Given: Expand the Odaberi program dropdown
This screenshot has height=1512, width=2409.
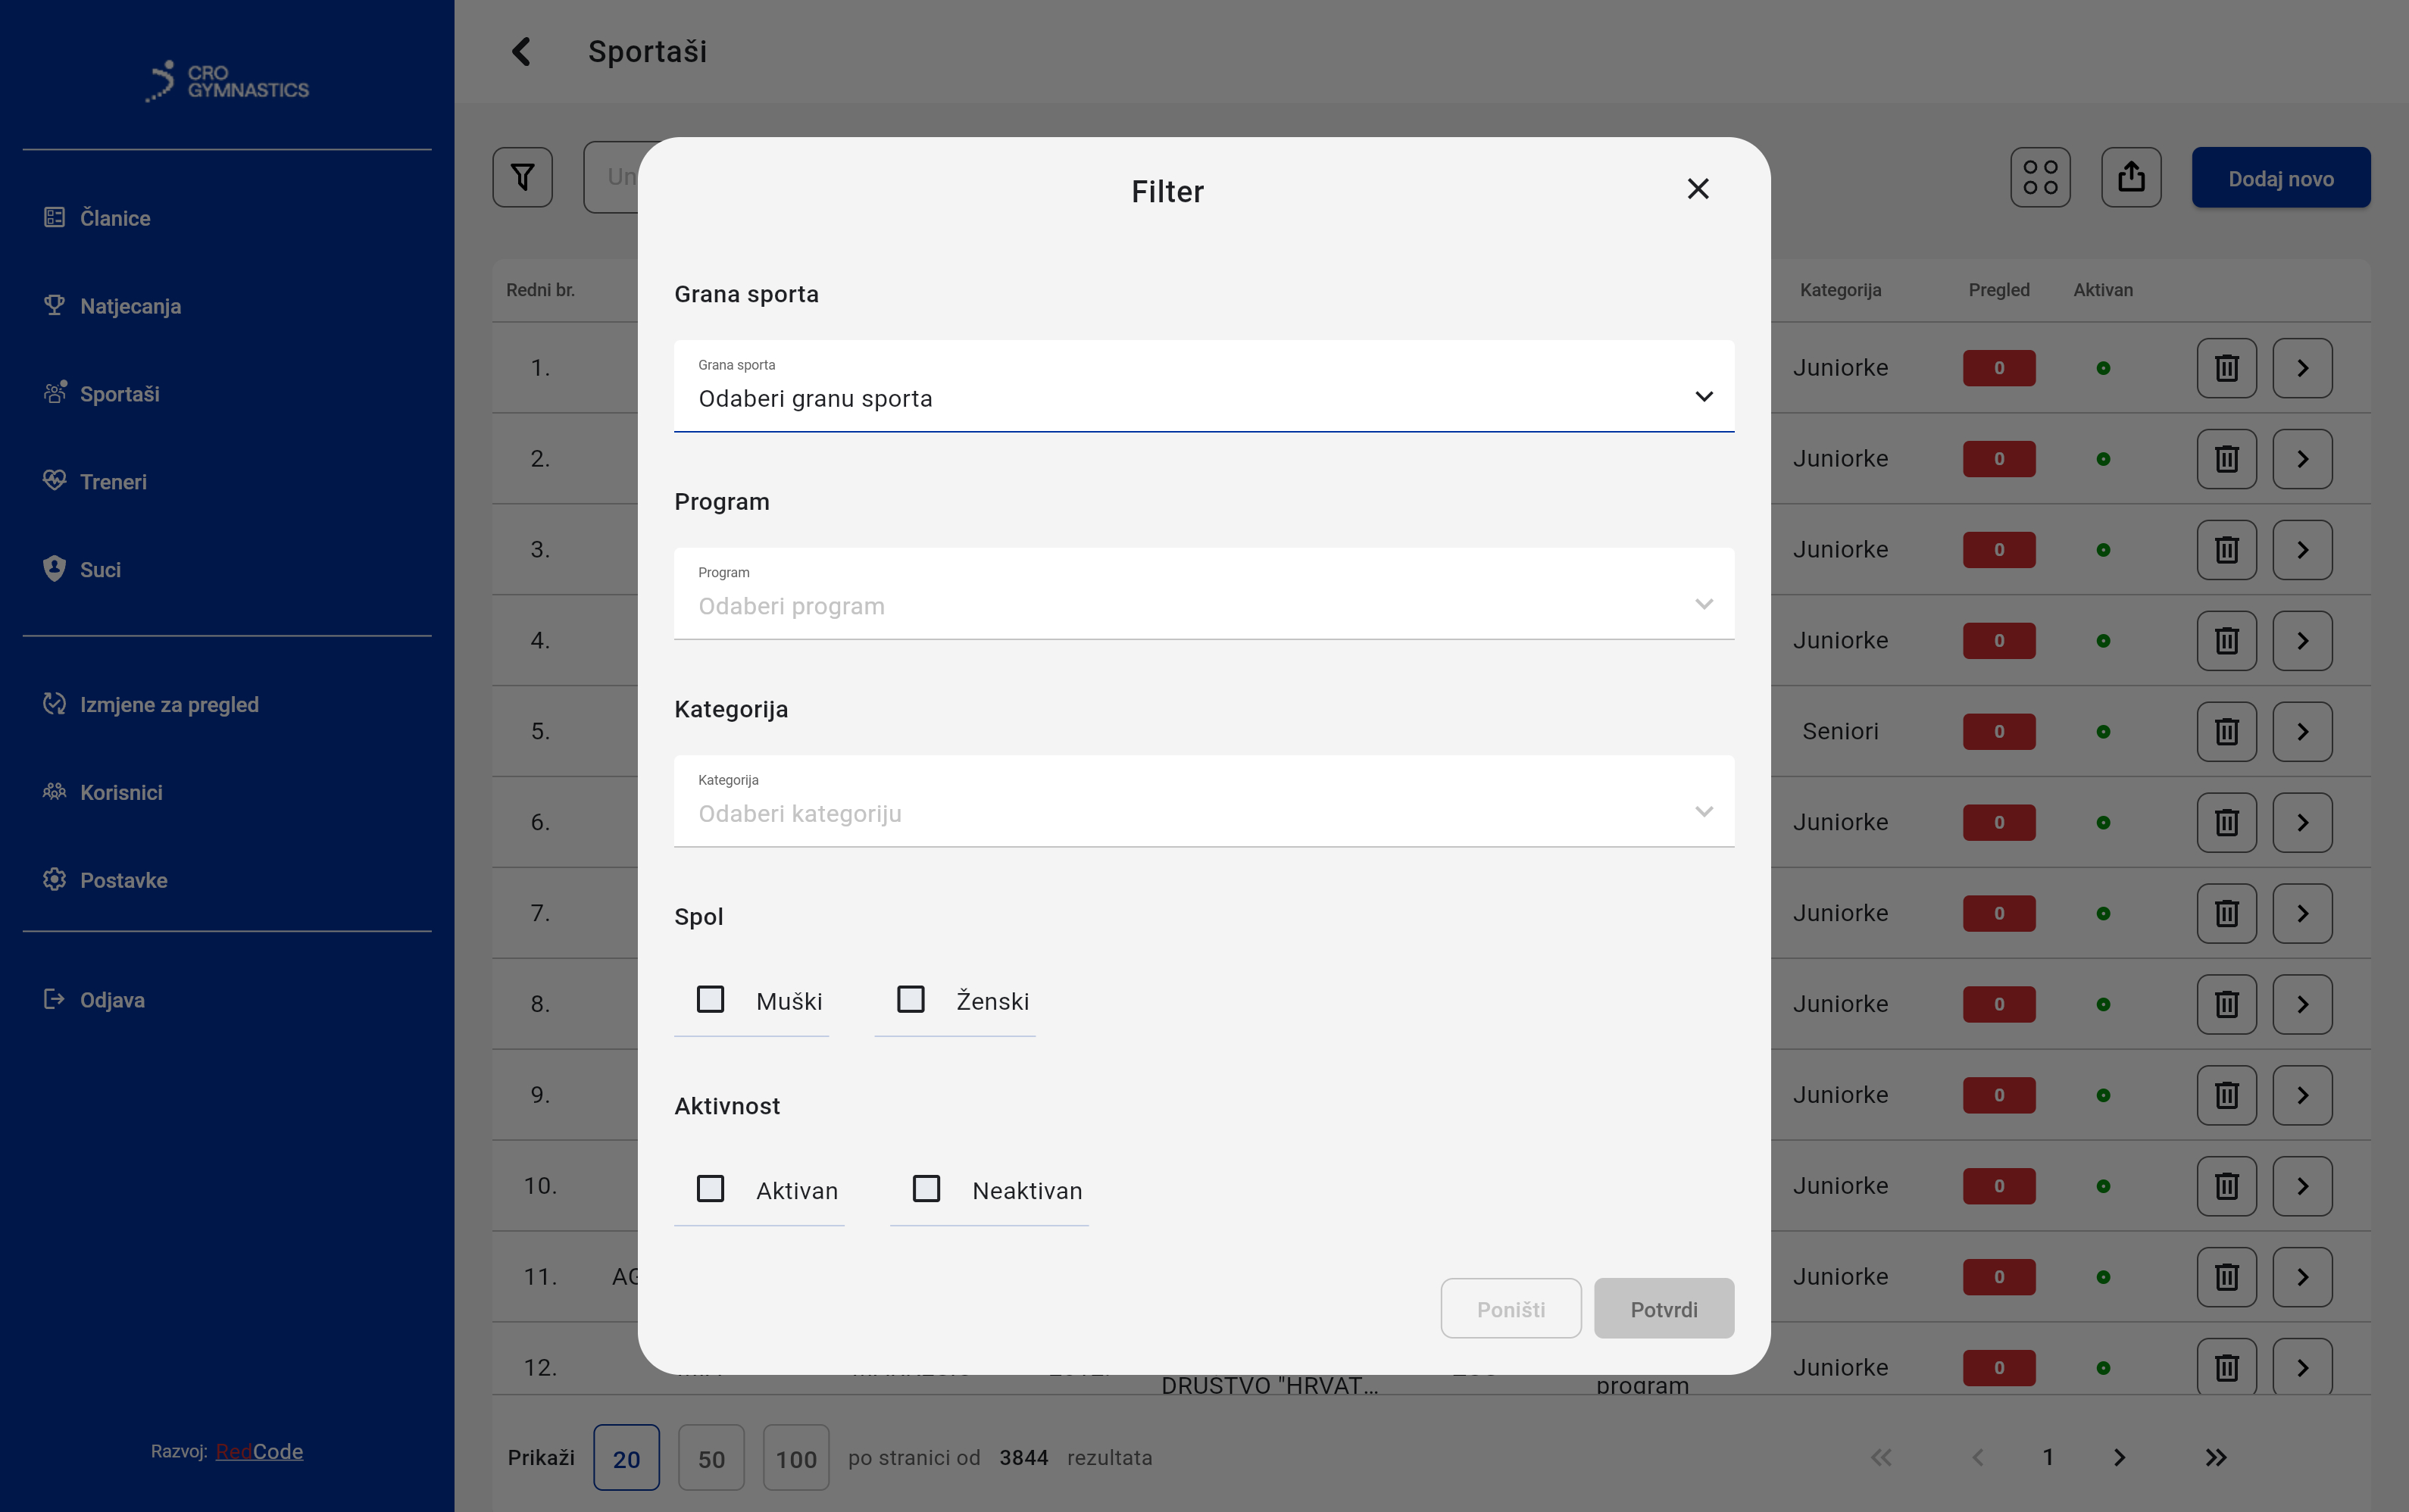Looking at the screenshot, I should (x=1203, y=594).
